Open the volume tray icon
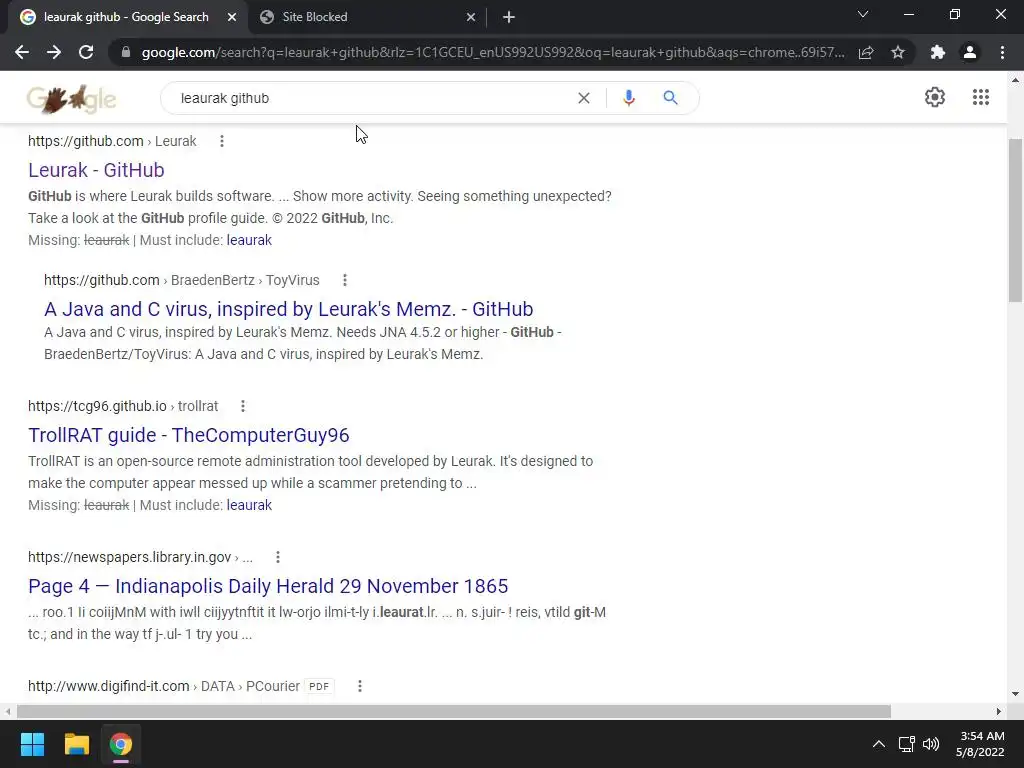 pos(931,744)
